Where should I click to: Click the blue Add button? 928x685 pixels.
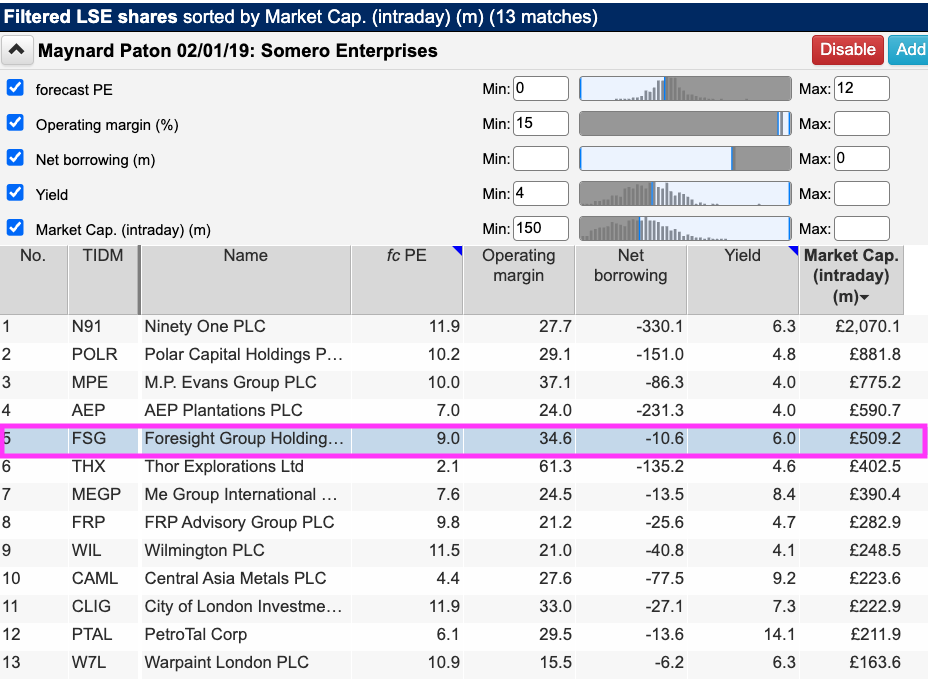910,50
